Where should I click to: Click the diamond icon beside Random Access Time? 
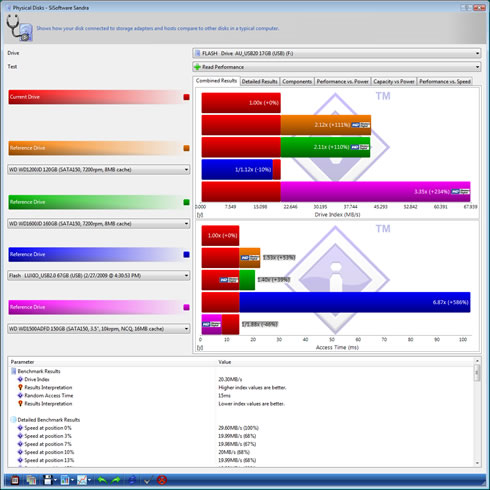[20, 395]
